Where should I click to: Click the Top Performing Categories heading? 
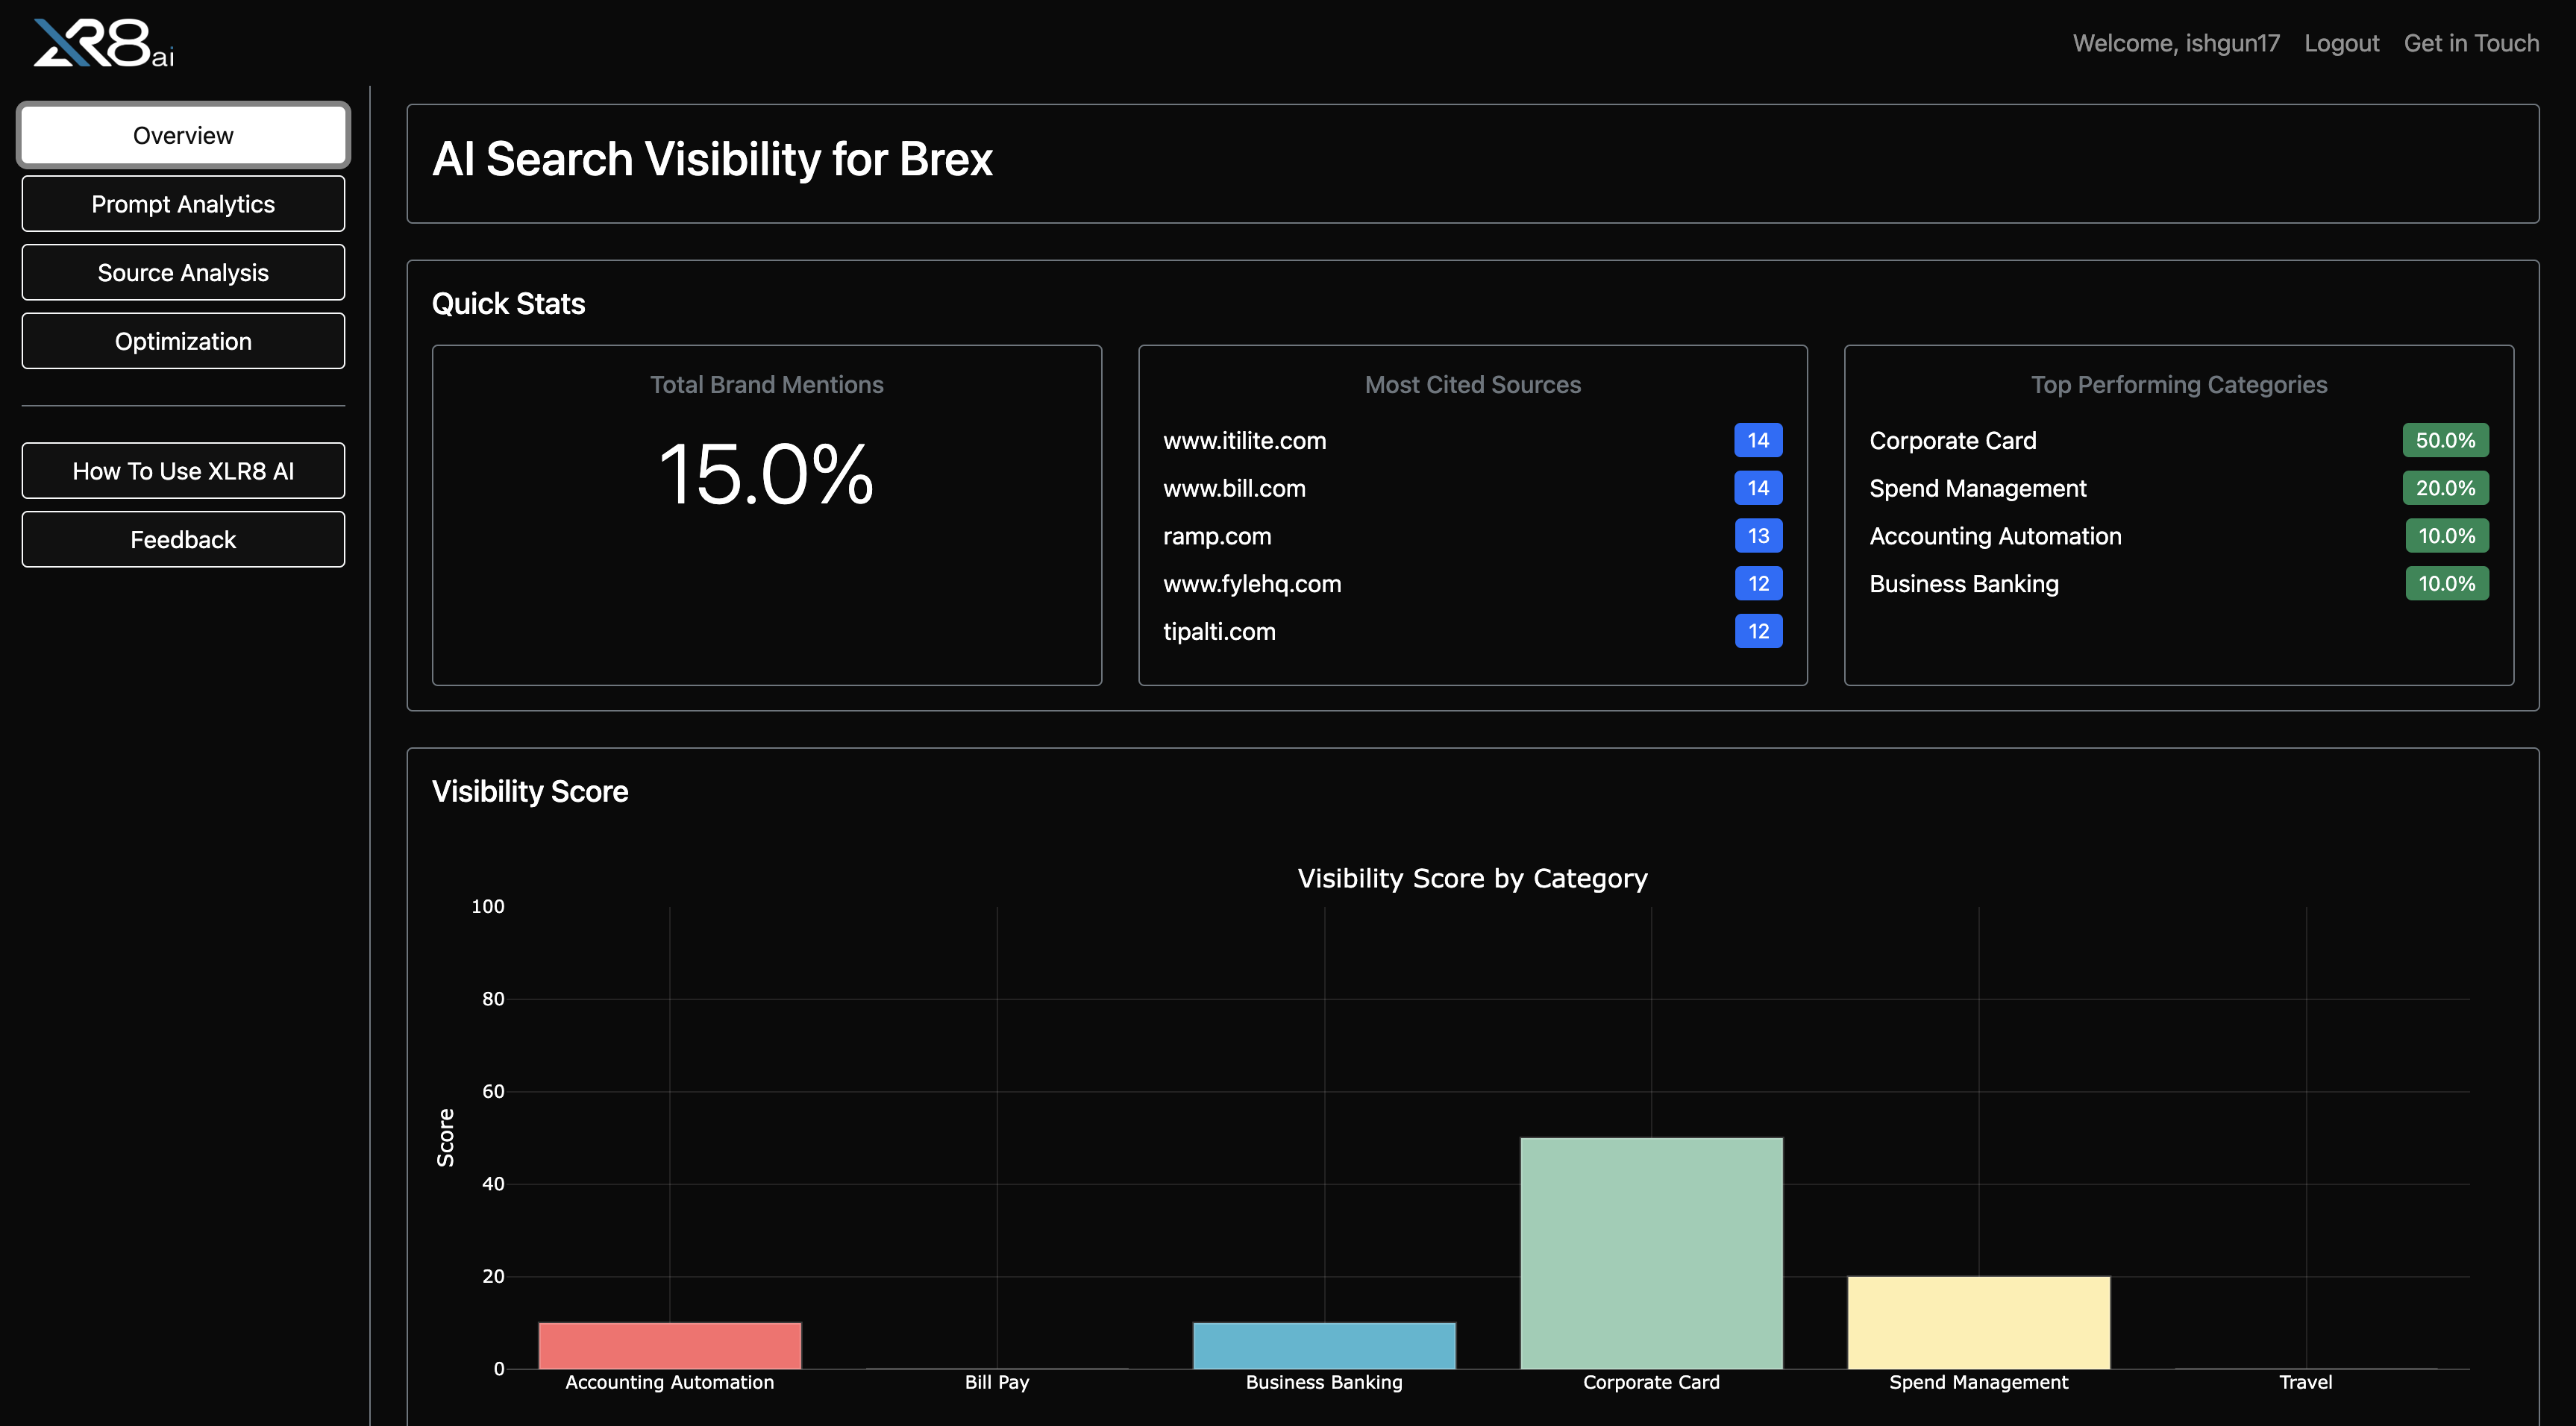(2178, 385)
